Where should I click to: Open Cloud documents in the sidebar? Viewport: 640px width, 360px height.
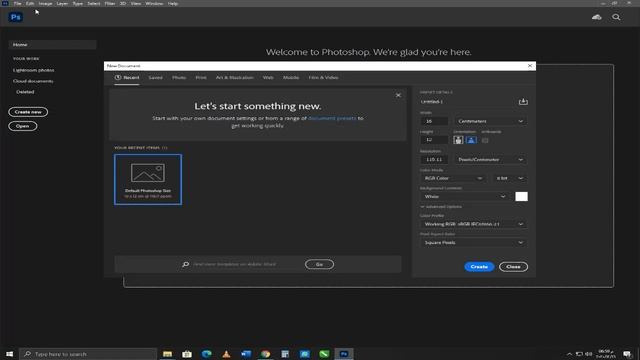33,81
